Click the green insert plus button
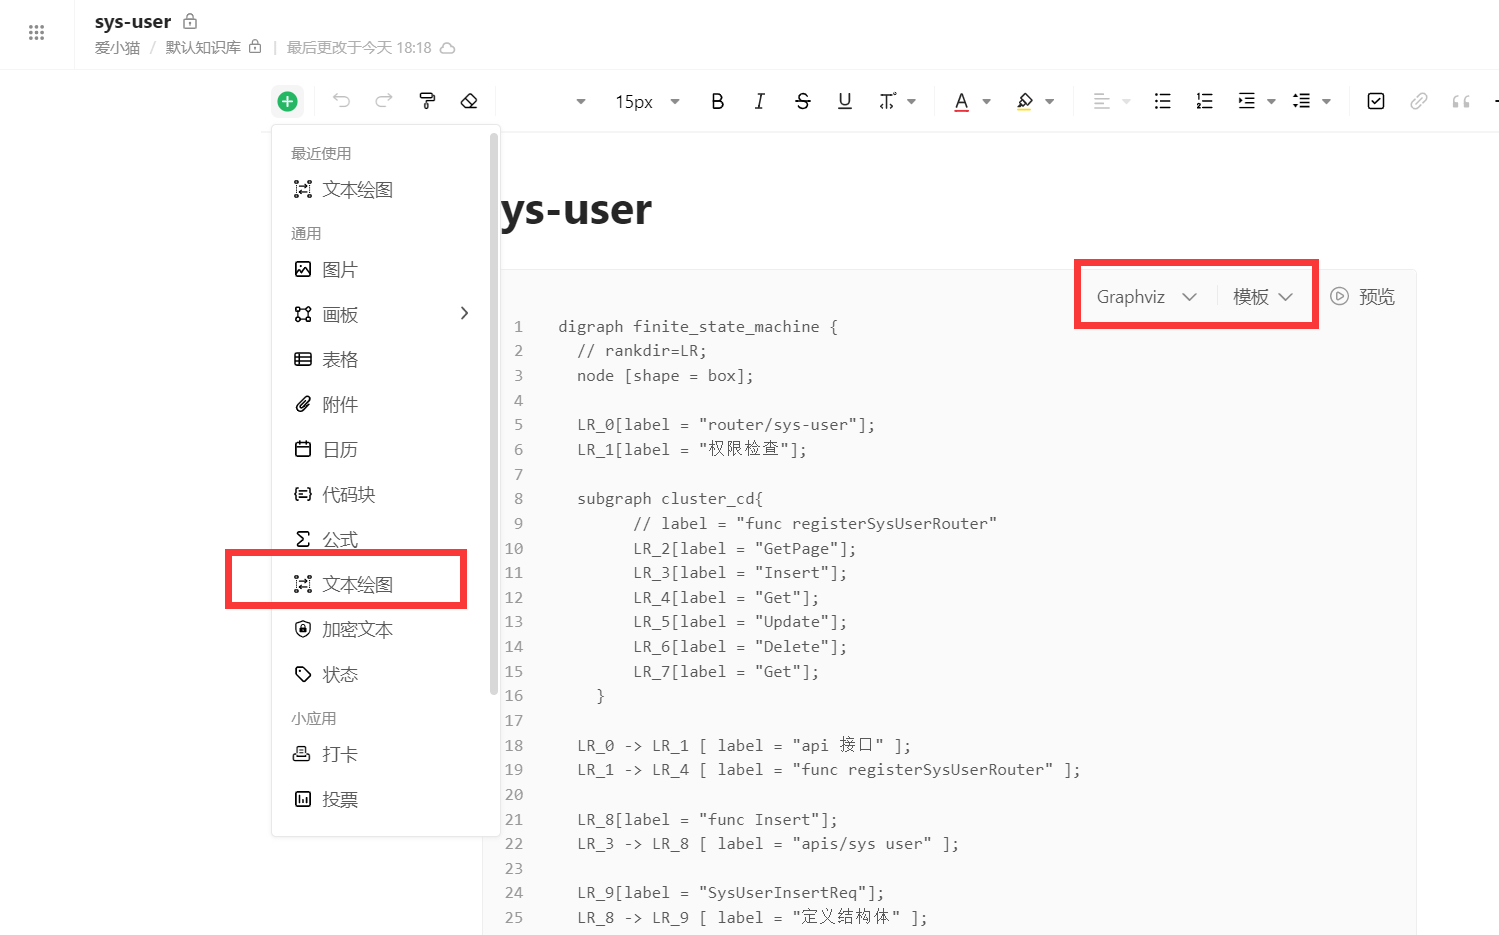Image resolution: width=1499 pixels, height=935 pixels. click(287, 101)
